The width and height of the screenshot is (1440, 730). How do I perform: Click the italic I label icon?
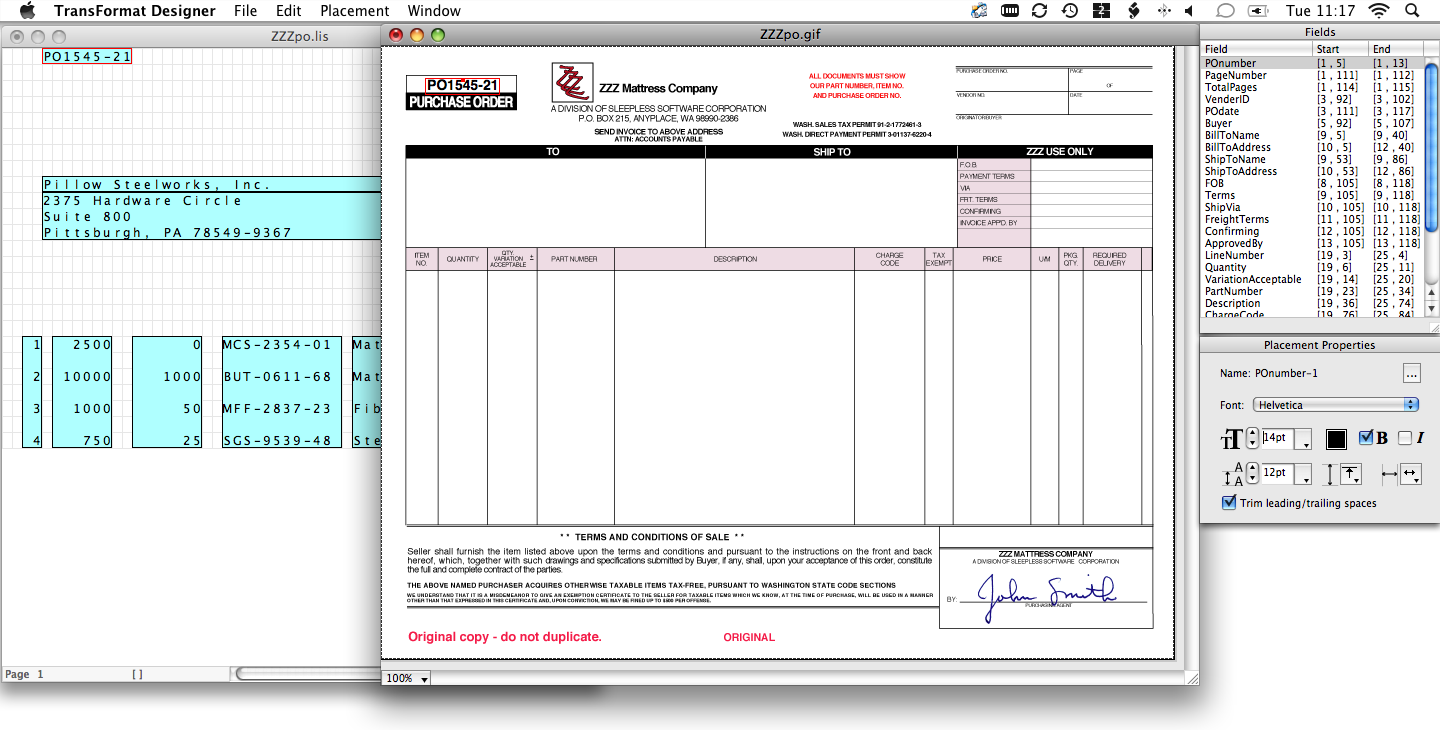1420,438
